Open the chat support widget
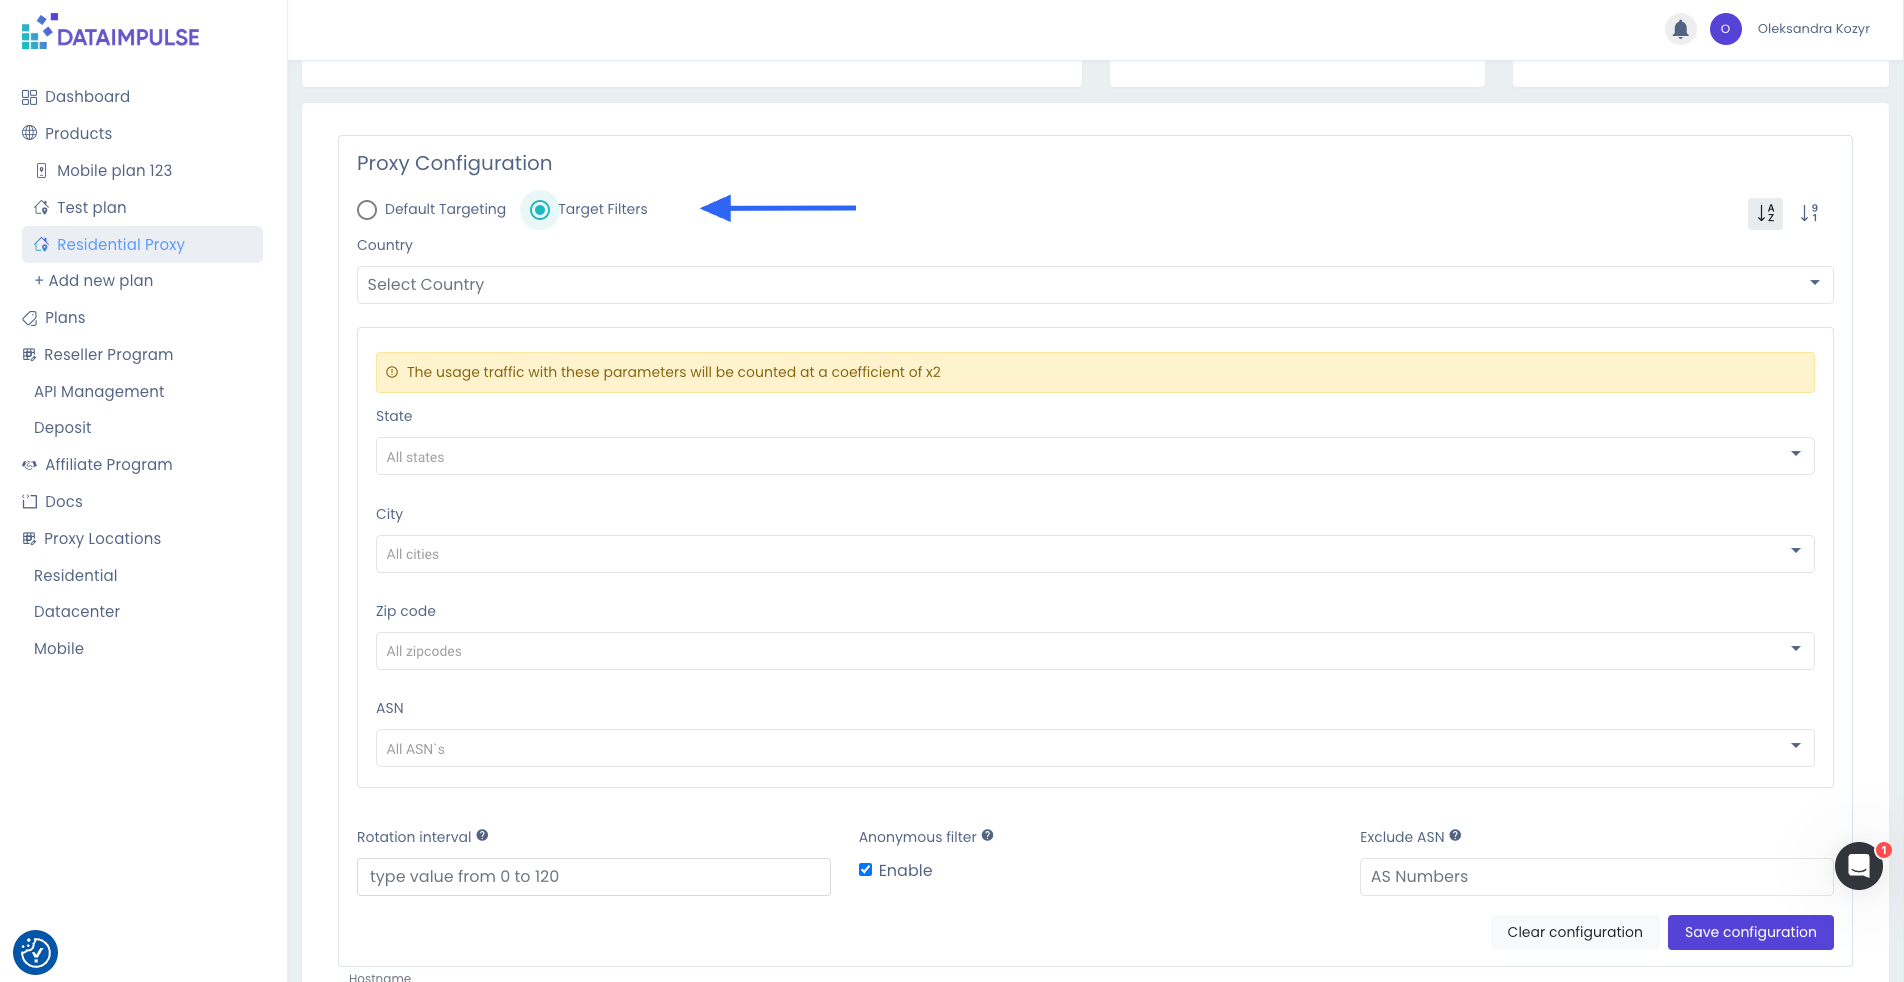Image resolution: width=1904 pixels, height=982 pixels. [1859, 866]
